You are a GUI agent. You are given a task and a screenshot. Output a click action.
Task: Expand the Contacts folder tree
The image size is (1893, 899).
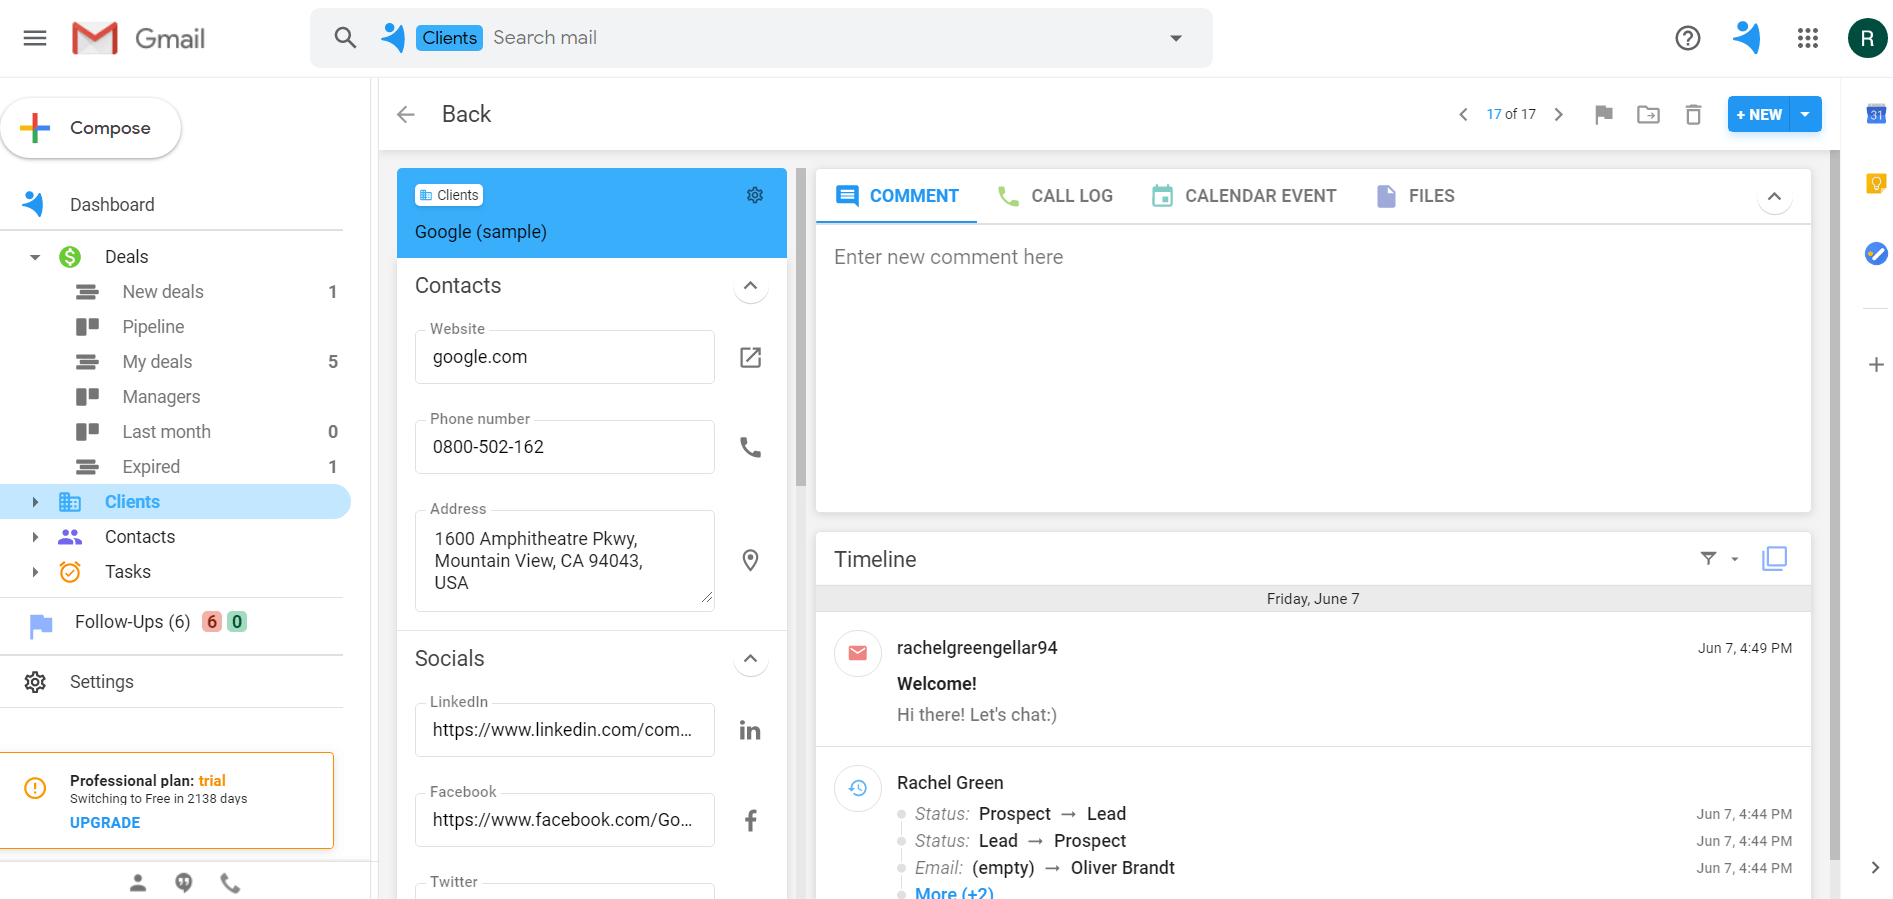[x=35, y=537]
